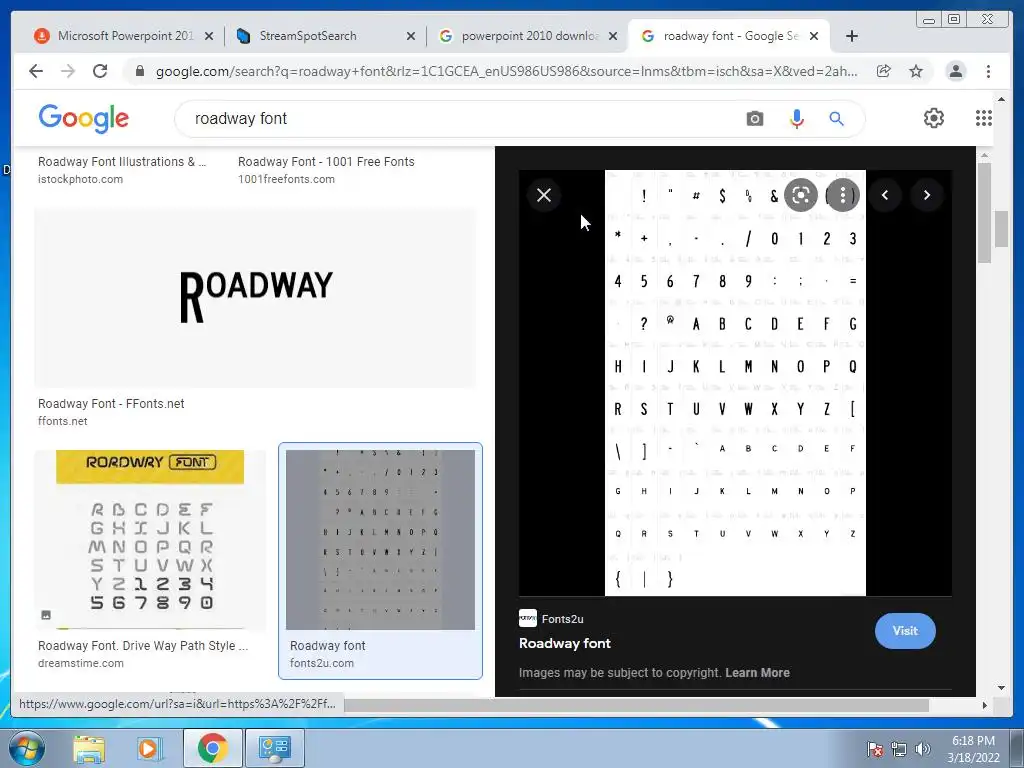Select the ROADWAY FFonts.net image thumbnail
The image size is (1024, 768).
pyautogui.click(x=255, y=298)
